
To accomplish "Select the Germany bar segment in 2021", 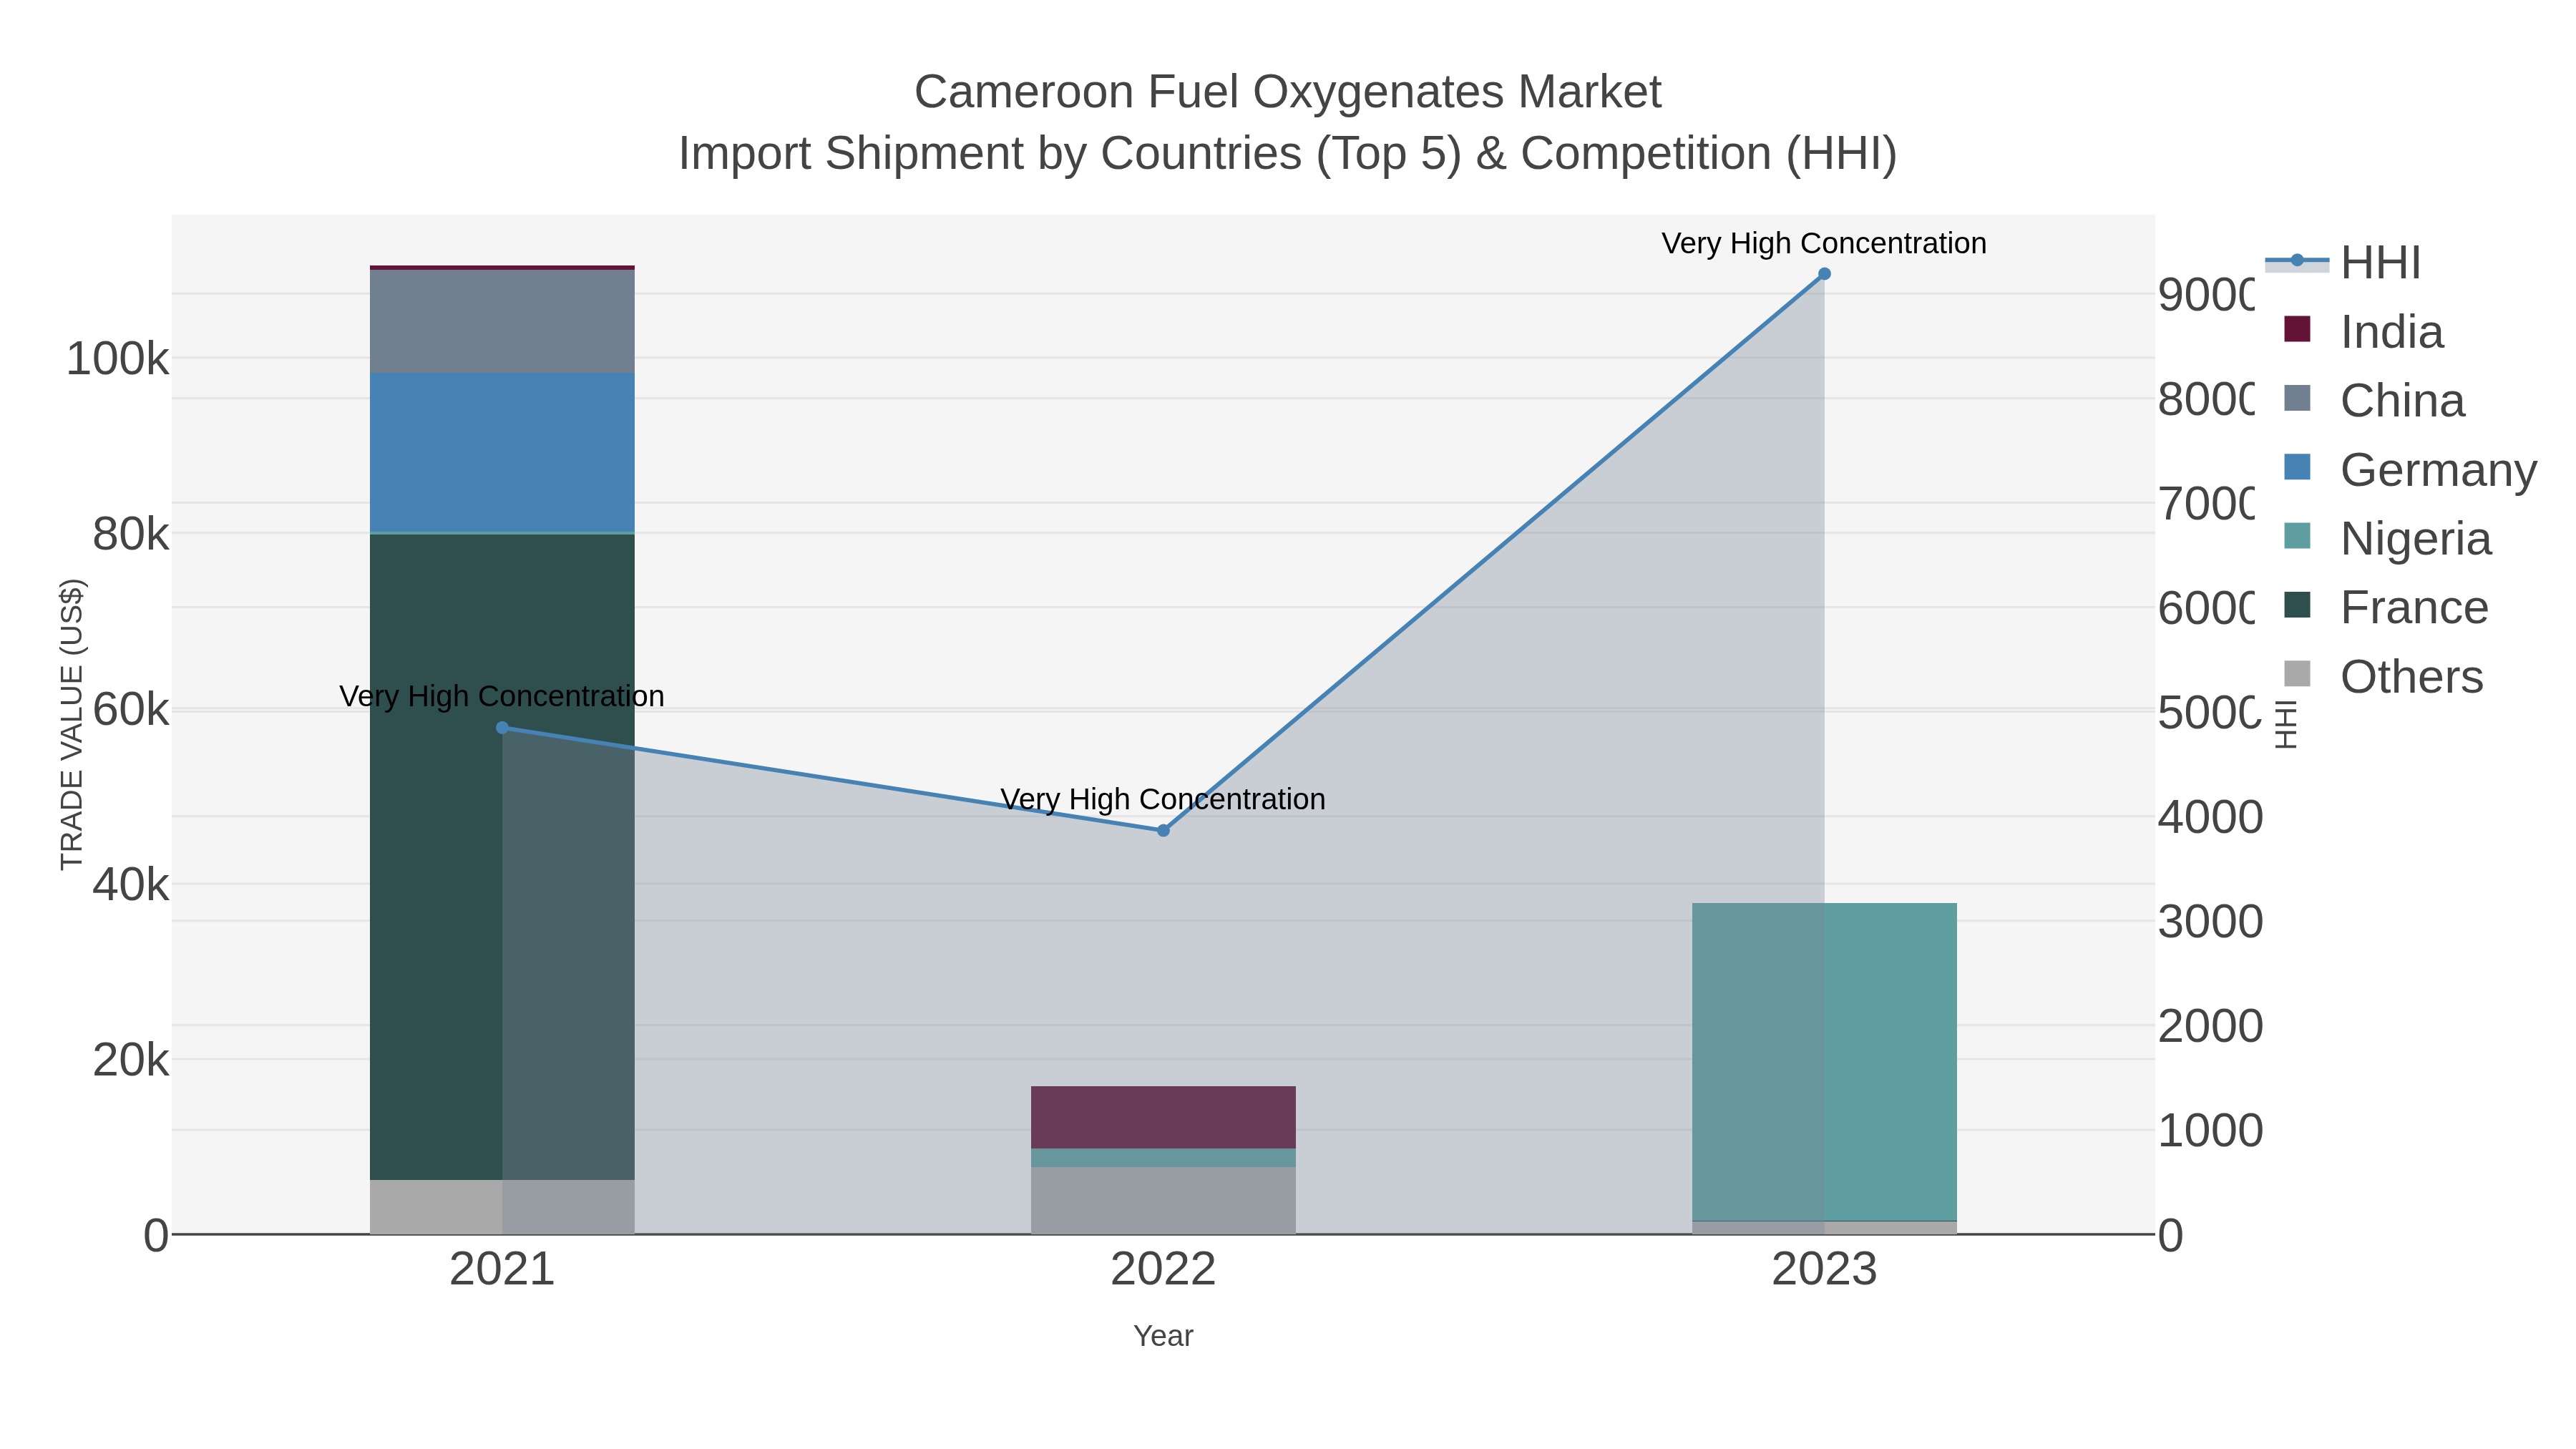I will (x=502, y=453).
